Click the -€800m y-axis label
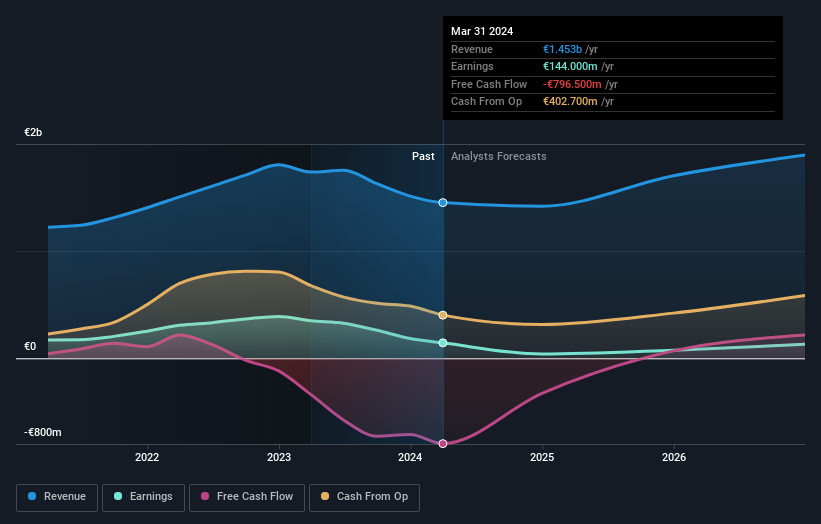821x524 pixels. (x=42, y=432)
